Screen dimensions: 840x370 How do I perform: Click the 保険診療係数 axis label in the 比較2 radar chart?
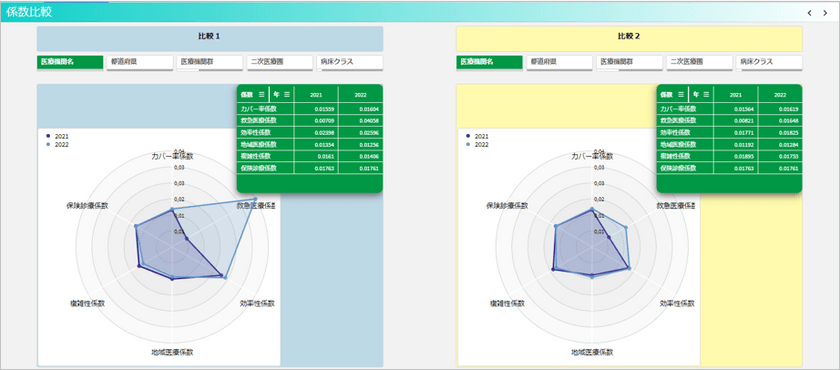(x=507, y=206)
